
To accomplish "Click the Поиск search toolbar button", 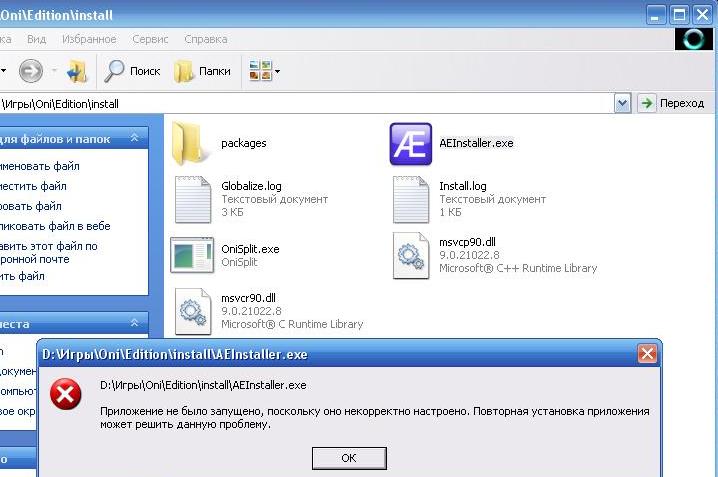I will pos(132,72).
